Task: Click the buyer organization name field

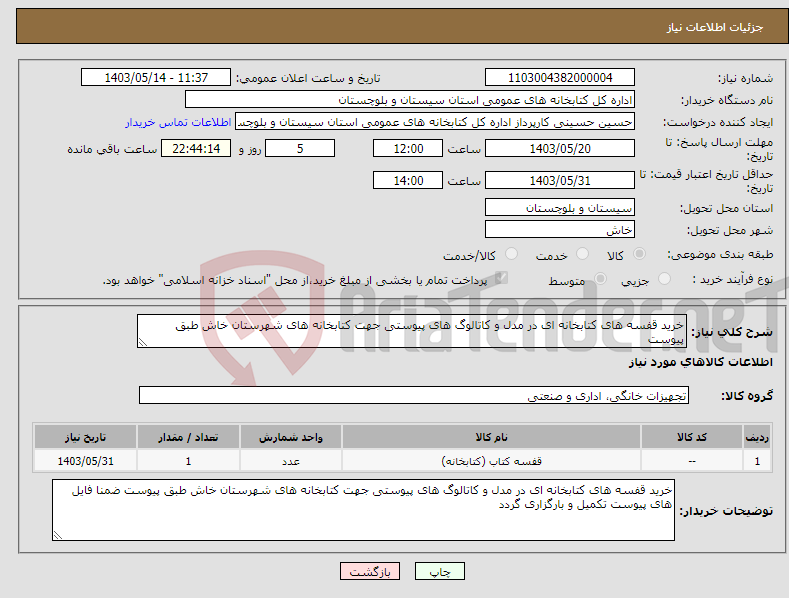Action: coord(410,100)
